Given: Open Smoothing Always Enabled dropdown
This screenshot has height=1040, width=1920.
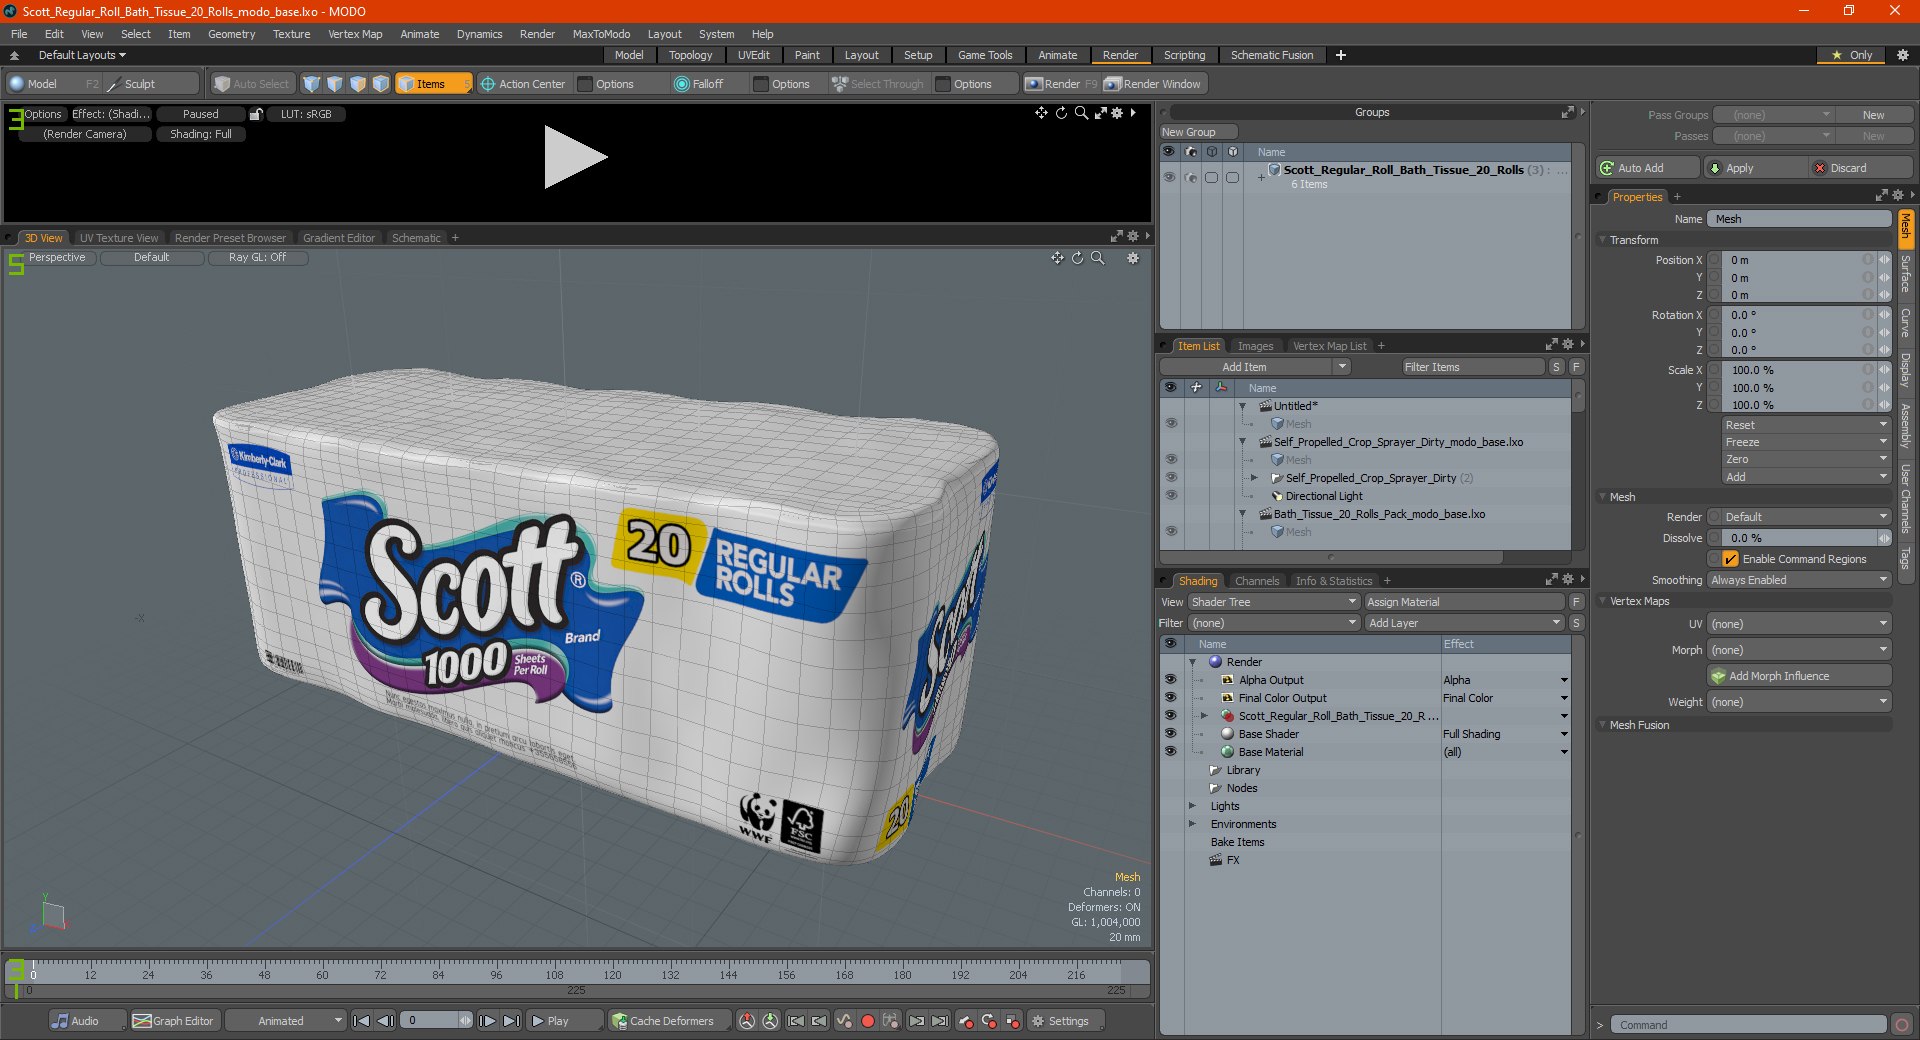Looking at the screenshot, I should (1799, 580).
